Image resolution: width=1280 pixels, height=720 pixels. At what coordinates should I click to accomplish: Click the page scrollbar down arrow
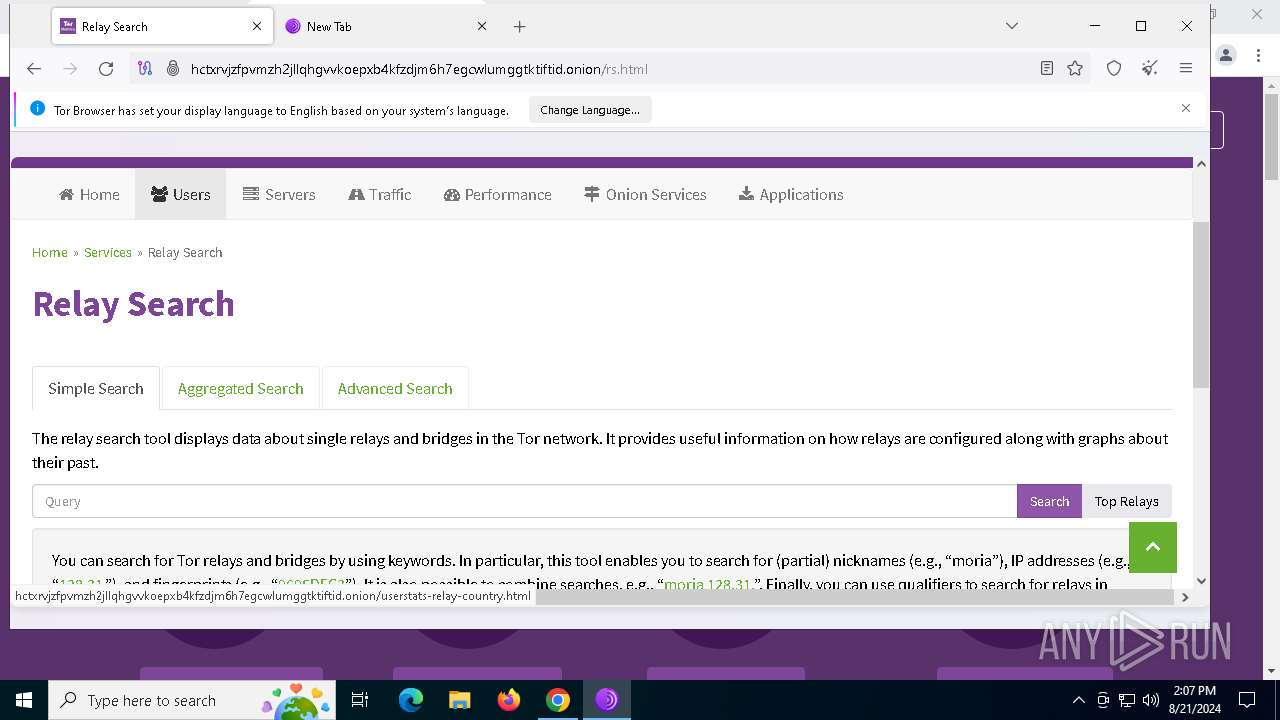point(1201,580)
